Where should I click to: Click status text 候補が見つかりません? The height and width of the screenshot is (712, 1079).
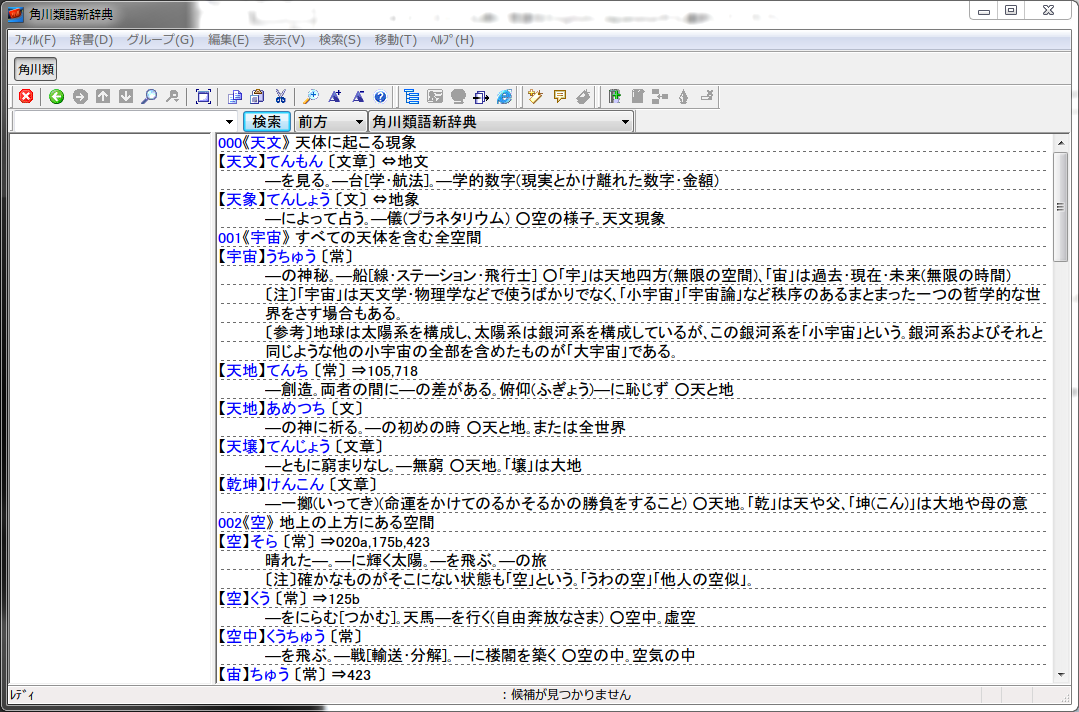coord(571,695)
